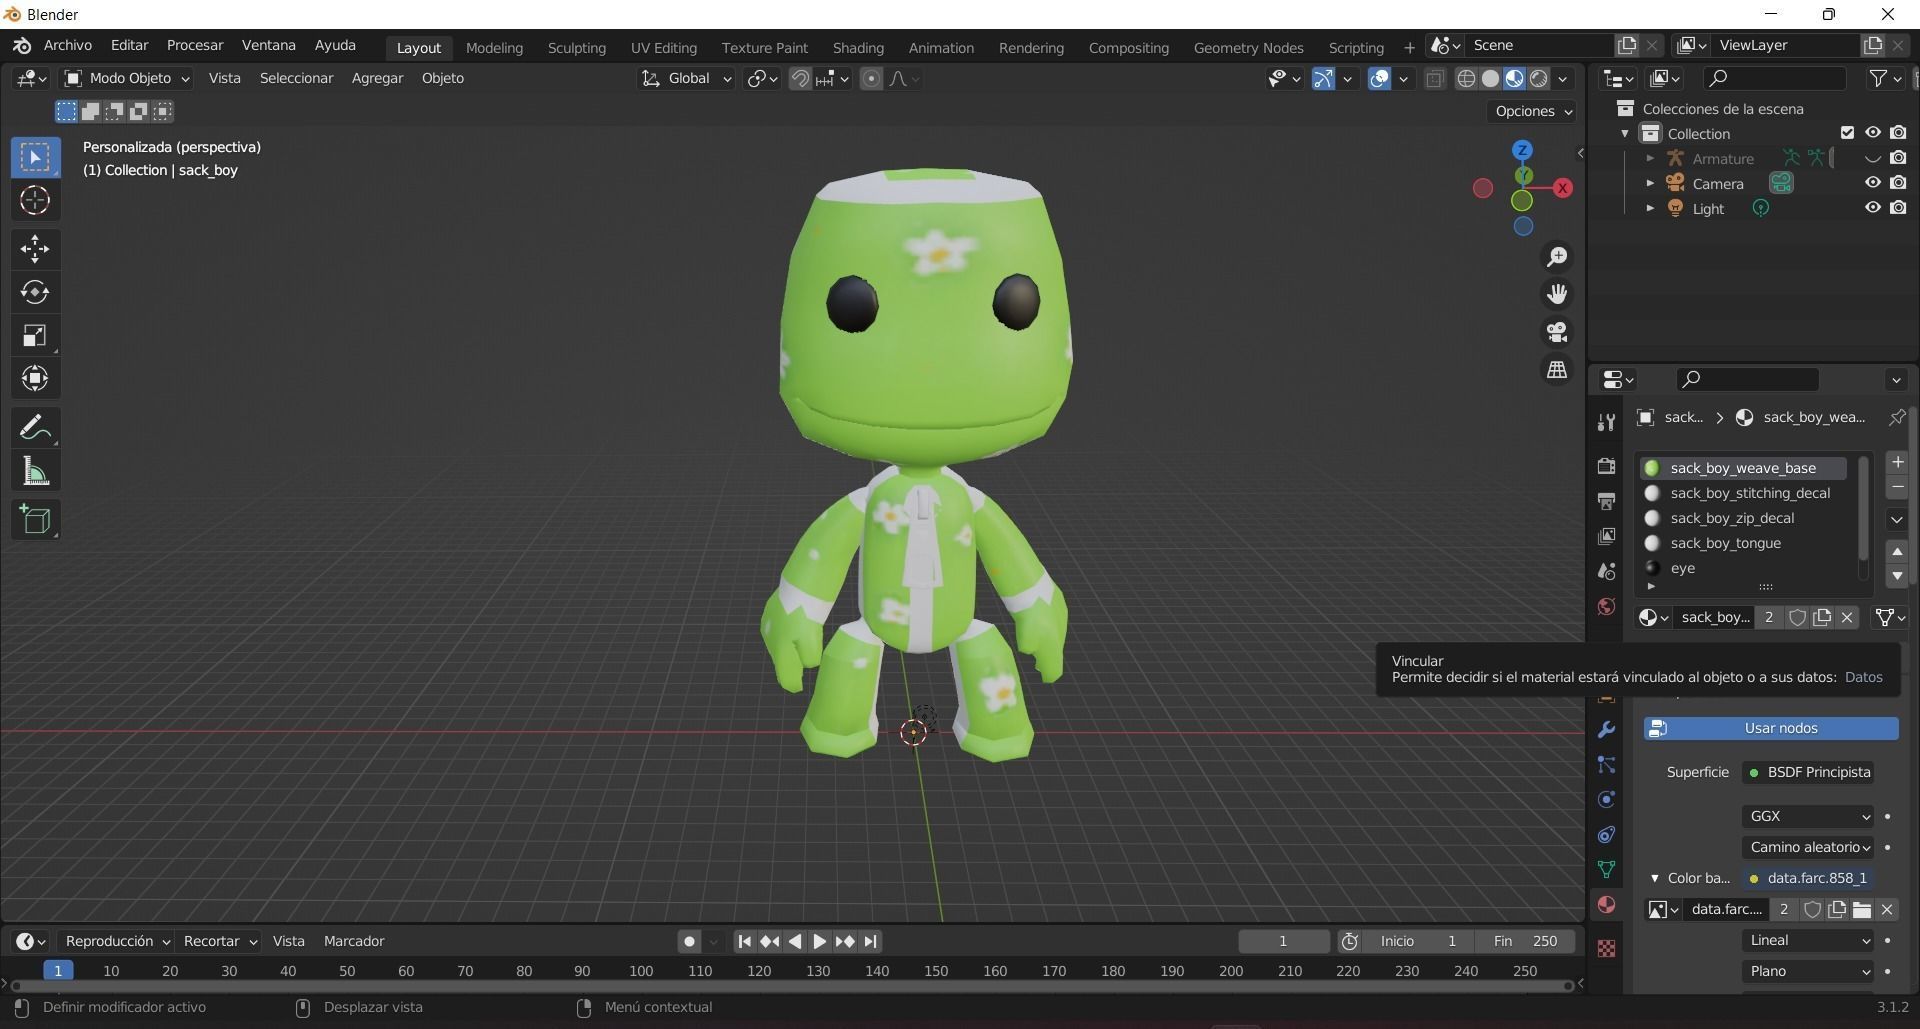Viewport: 1920px width, 1029px height.
Task: Click BSDF Principista surface button
Action: point(1808,772)
